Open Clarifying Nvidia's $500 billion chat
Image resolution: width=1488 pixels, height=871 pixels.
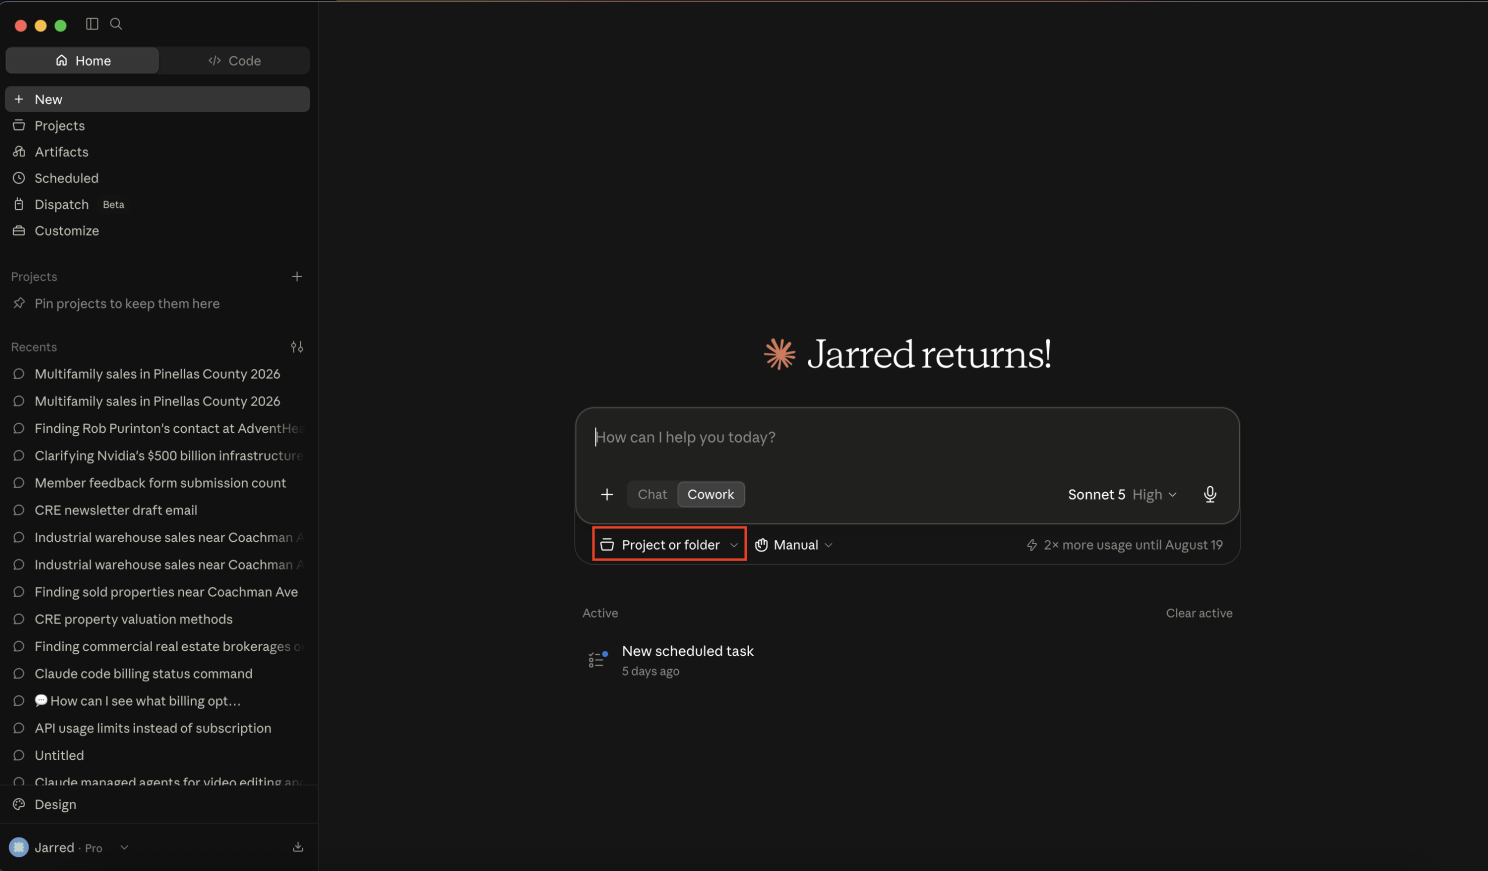pyautogui.click(x=158, y=456)
